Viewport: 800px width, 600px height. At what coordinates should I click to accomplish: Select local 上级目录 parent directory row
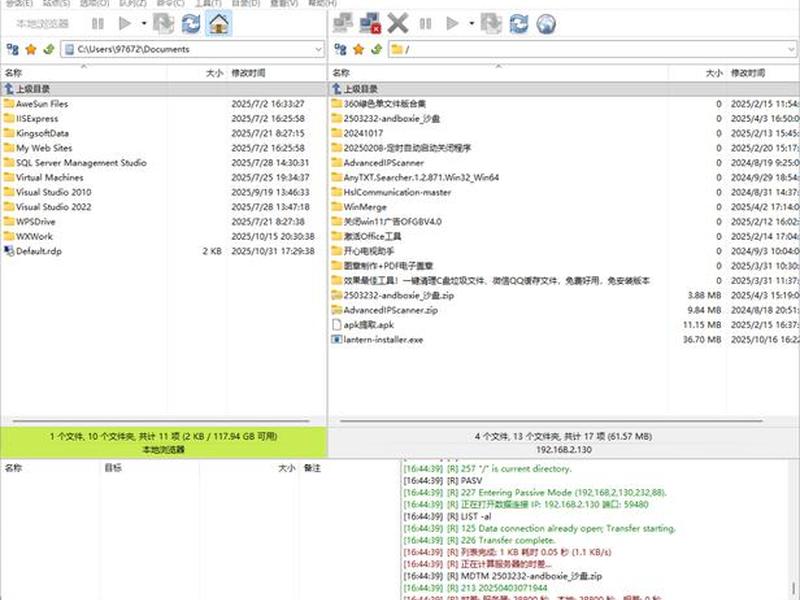(x=163, y=89)
